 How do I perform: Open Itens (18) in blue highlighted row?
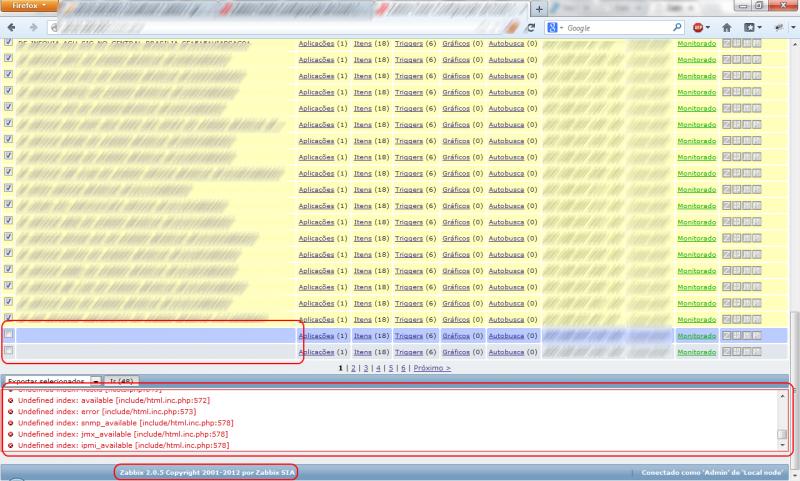point(363,336)
